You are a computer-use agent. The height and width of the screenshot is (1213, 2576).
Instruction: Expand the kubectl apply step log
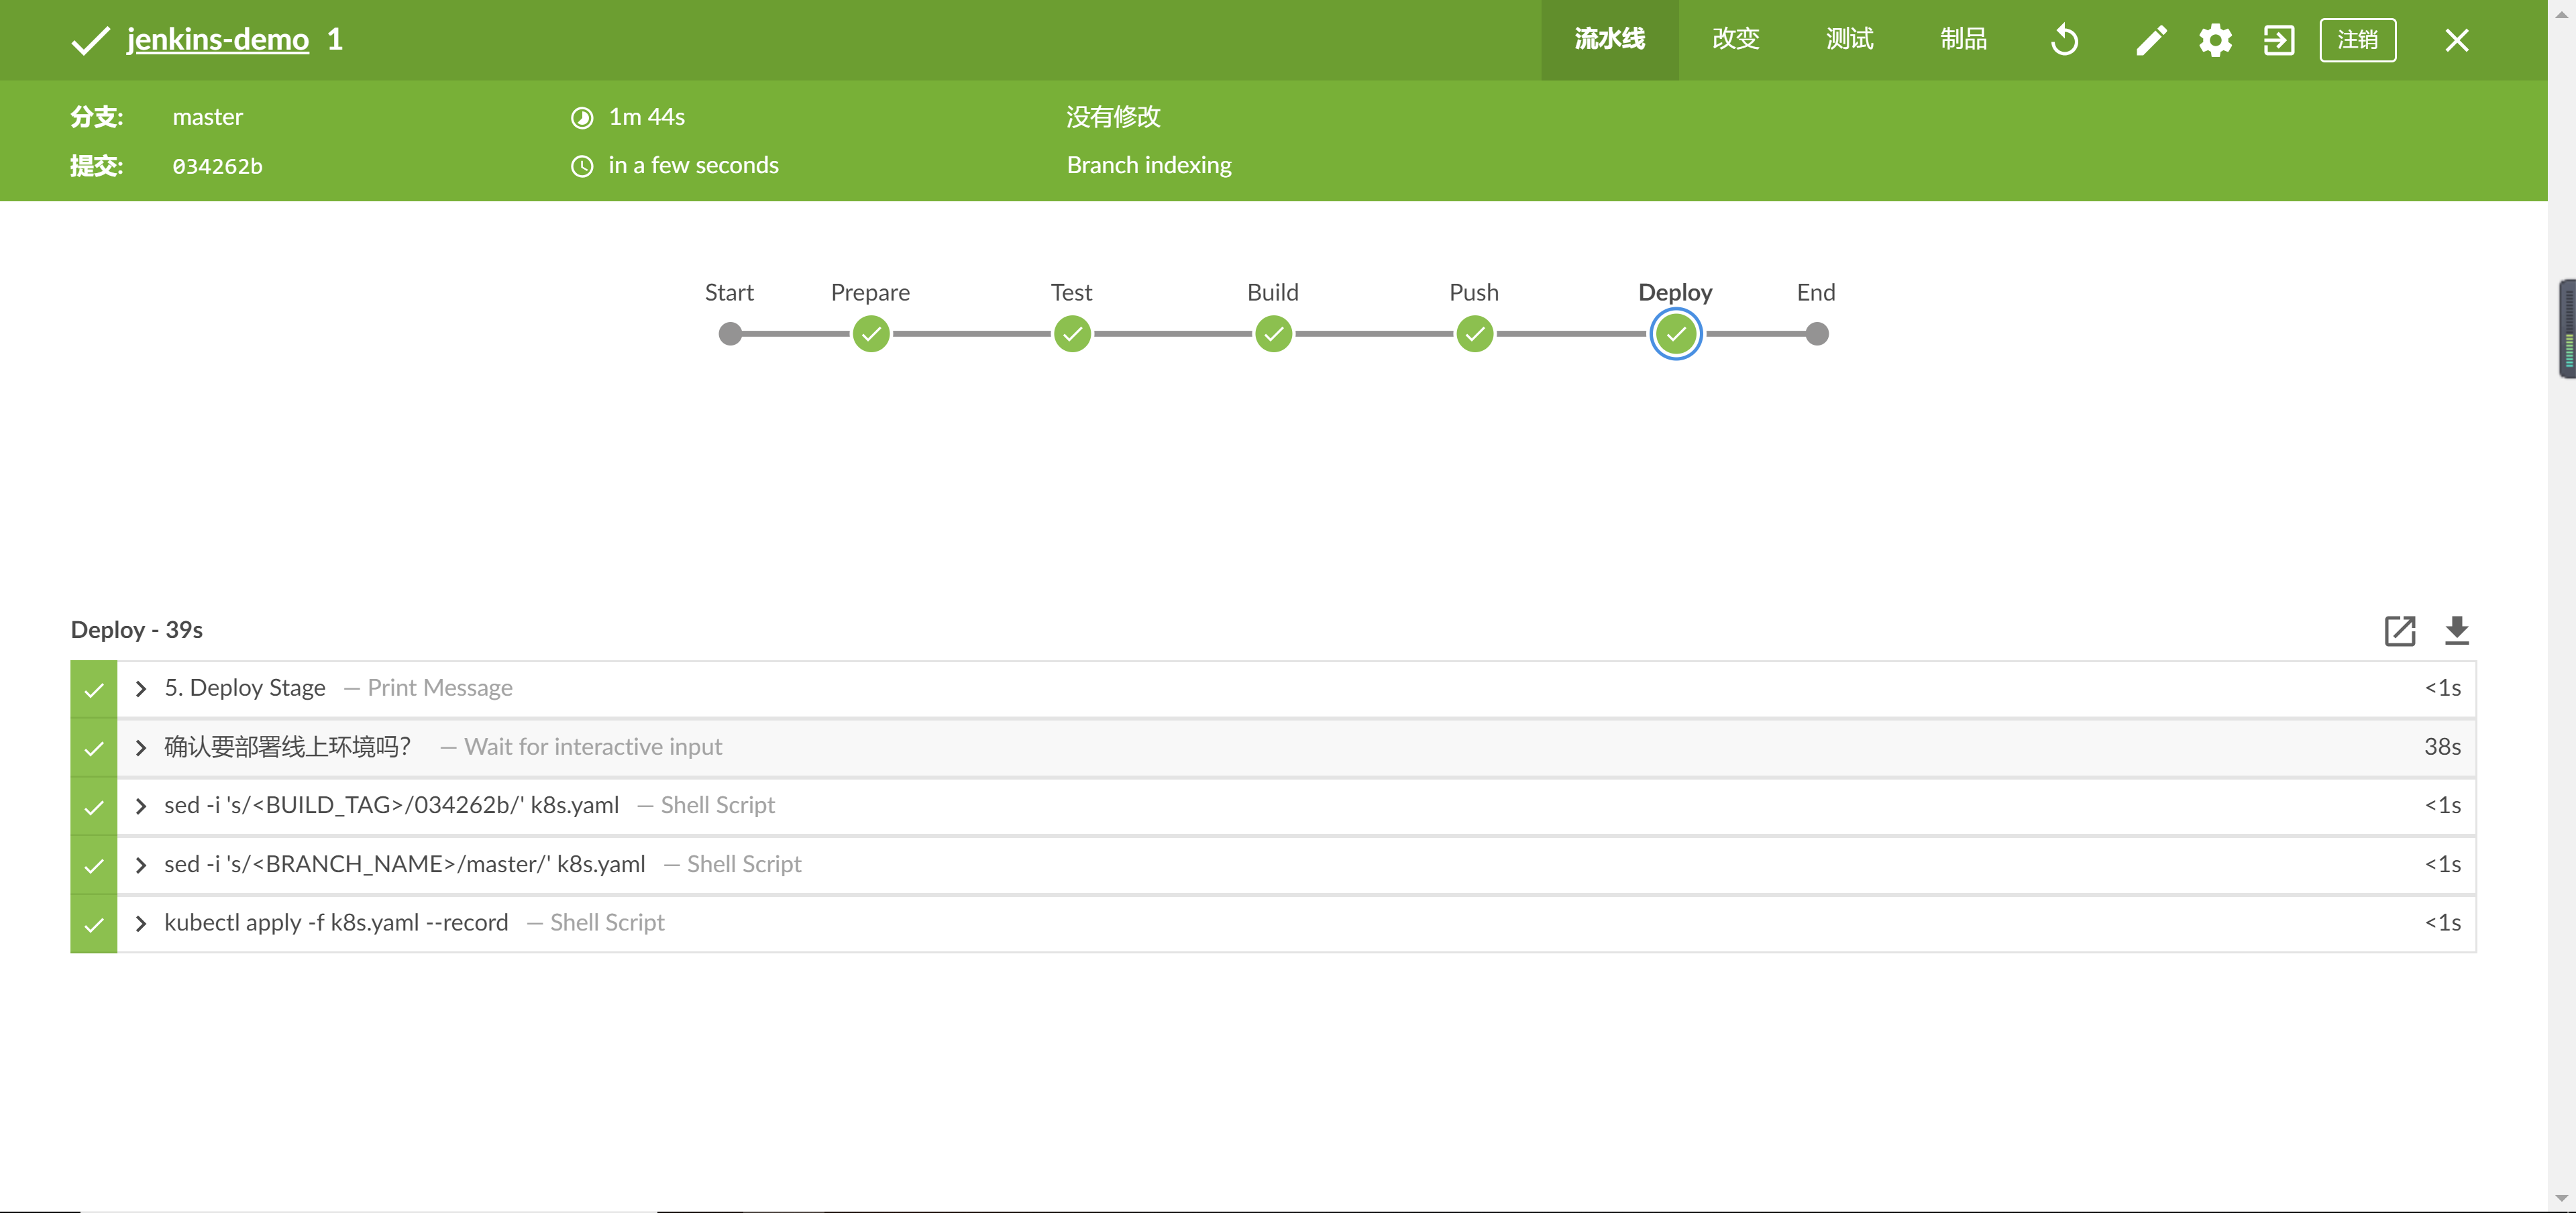pyautogui.click(x=141, y=923)
